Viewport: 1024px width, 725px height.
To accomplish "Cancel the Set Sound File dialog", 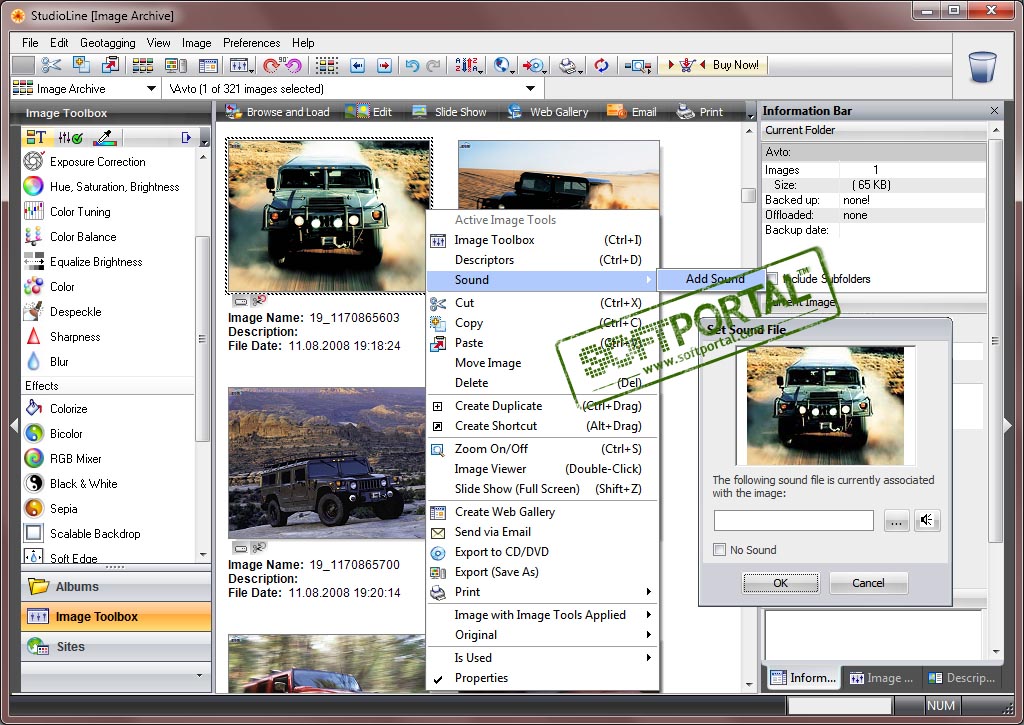I will tap(868, 583).
